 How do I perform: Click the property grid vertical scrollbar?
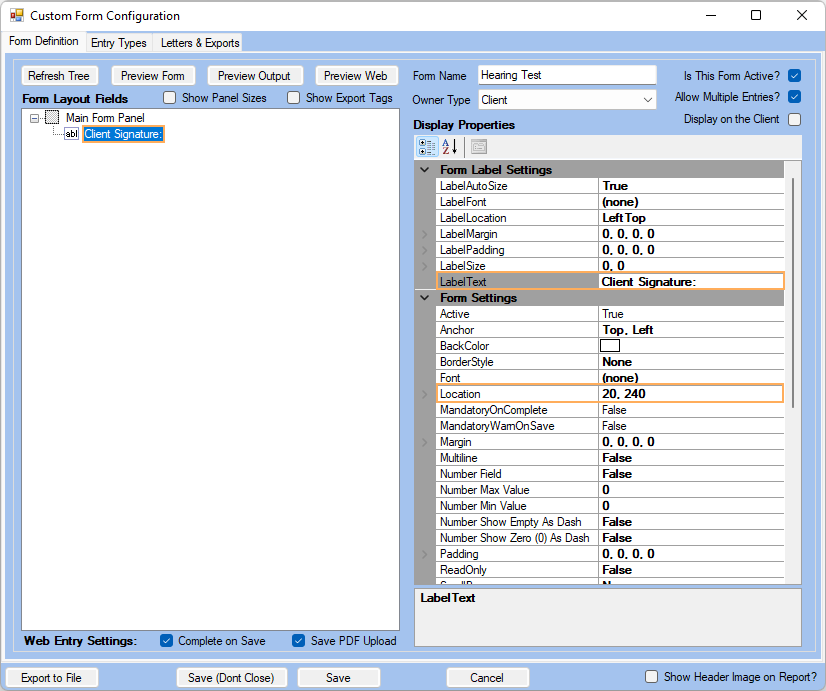pos(793,293)
